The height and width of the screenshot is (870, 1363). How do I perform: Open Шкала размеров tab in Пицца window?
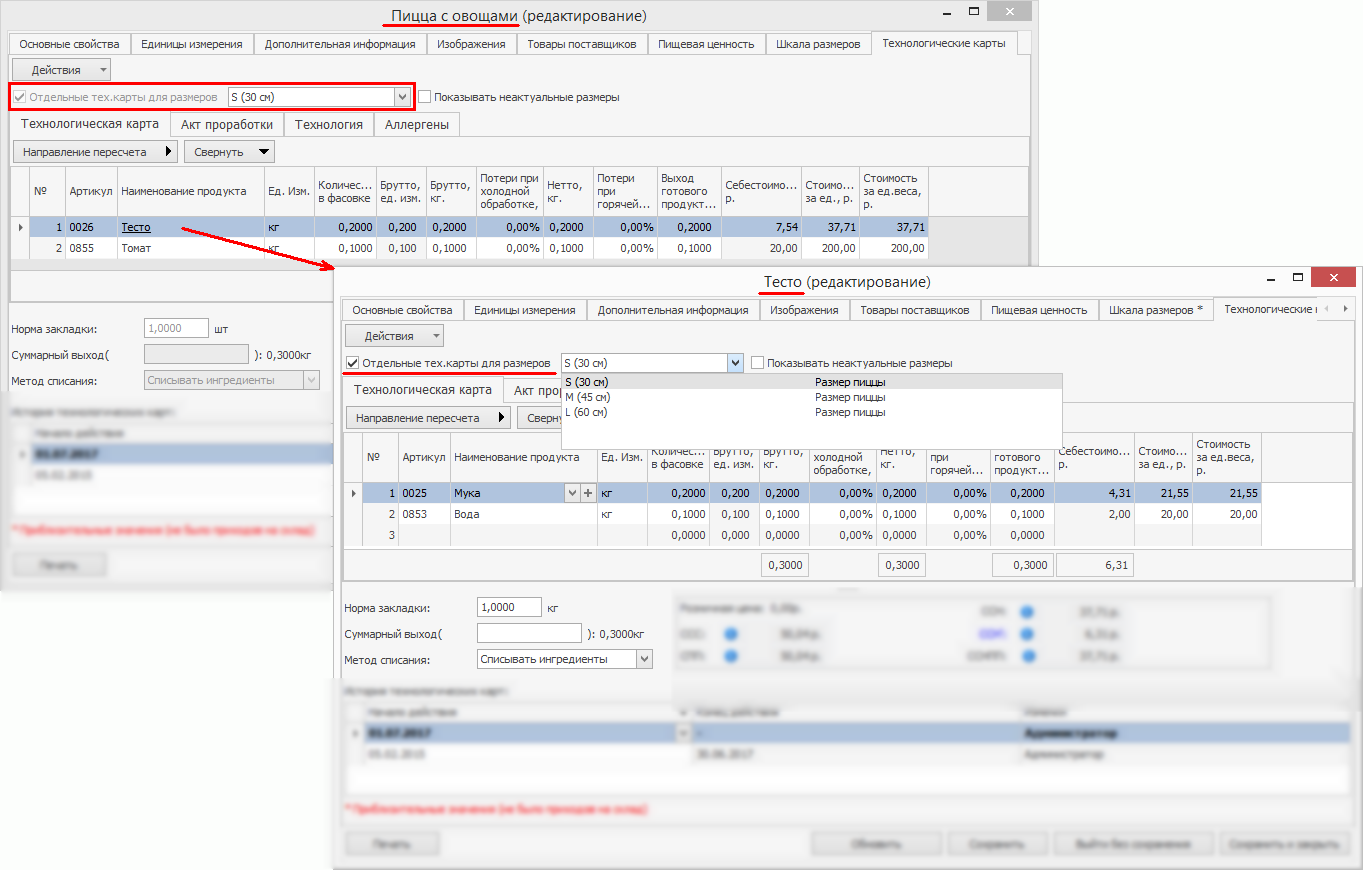pos(818,44)
